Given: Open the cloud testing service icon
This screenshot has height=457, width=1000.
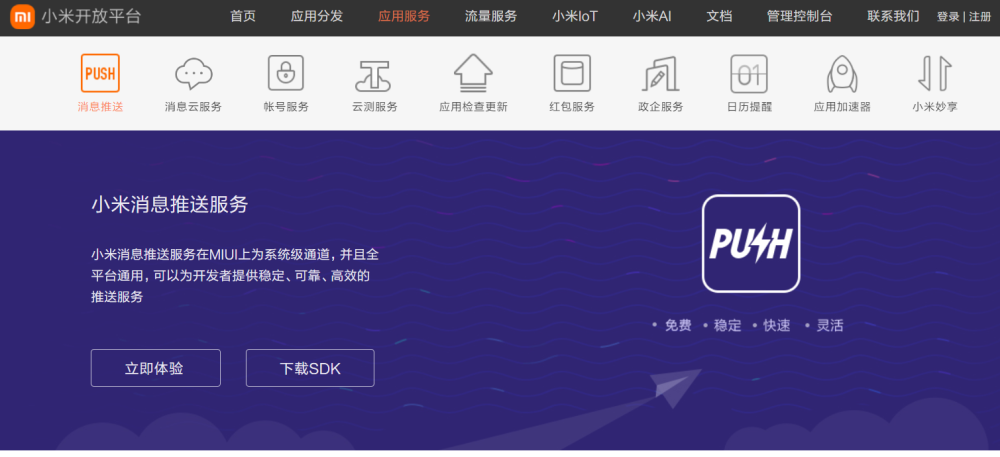Looking at the screenshot, I should (x=374, y=76).
